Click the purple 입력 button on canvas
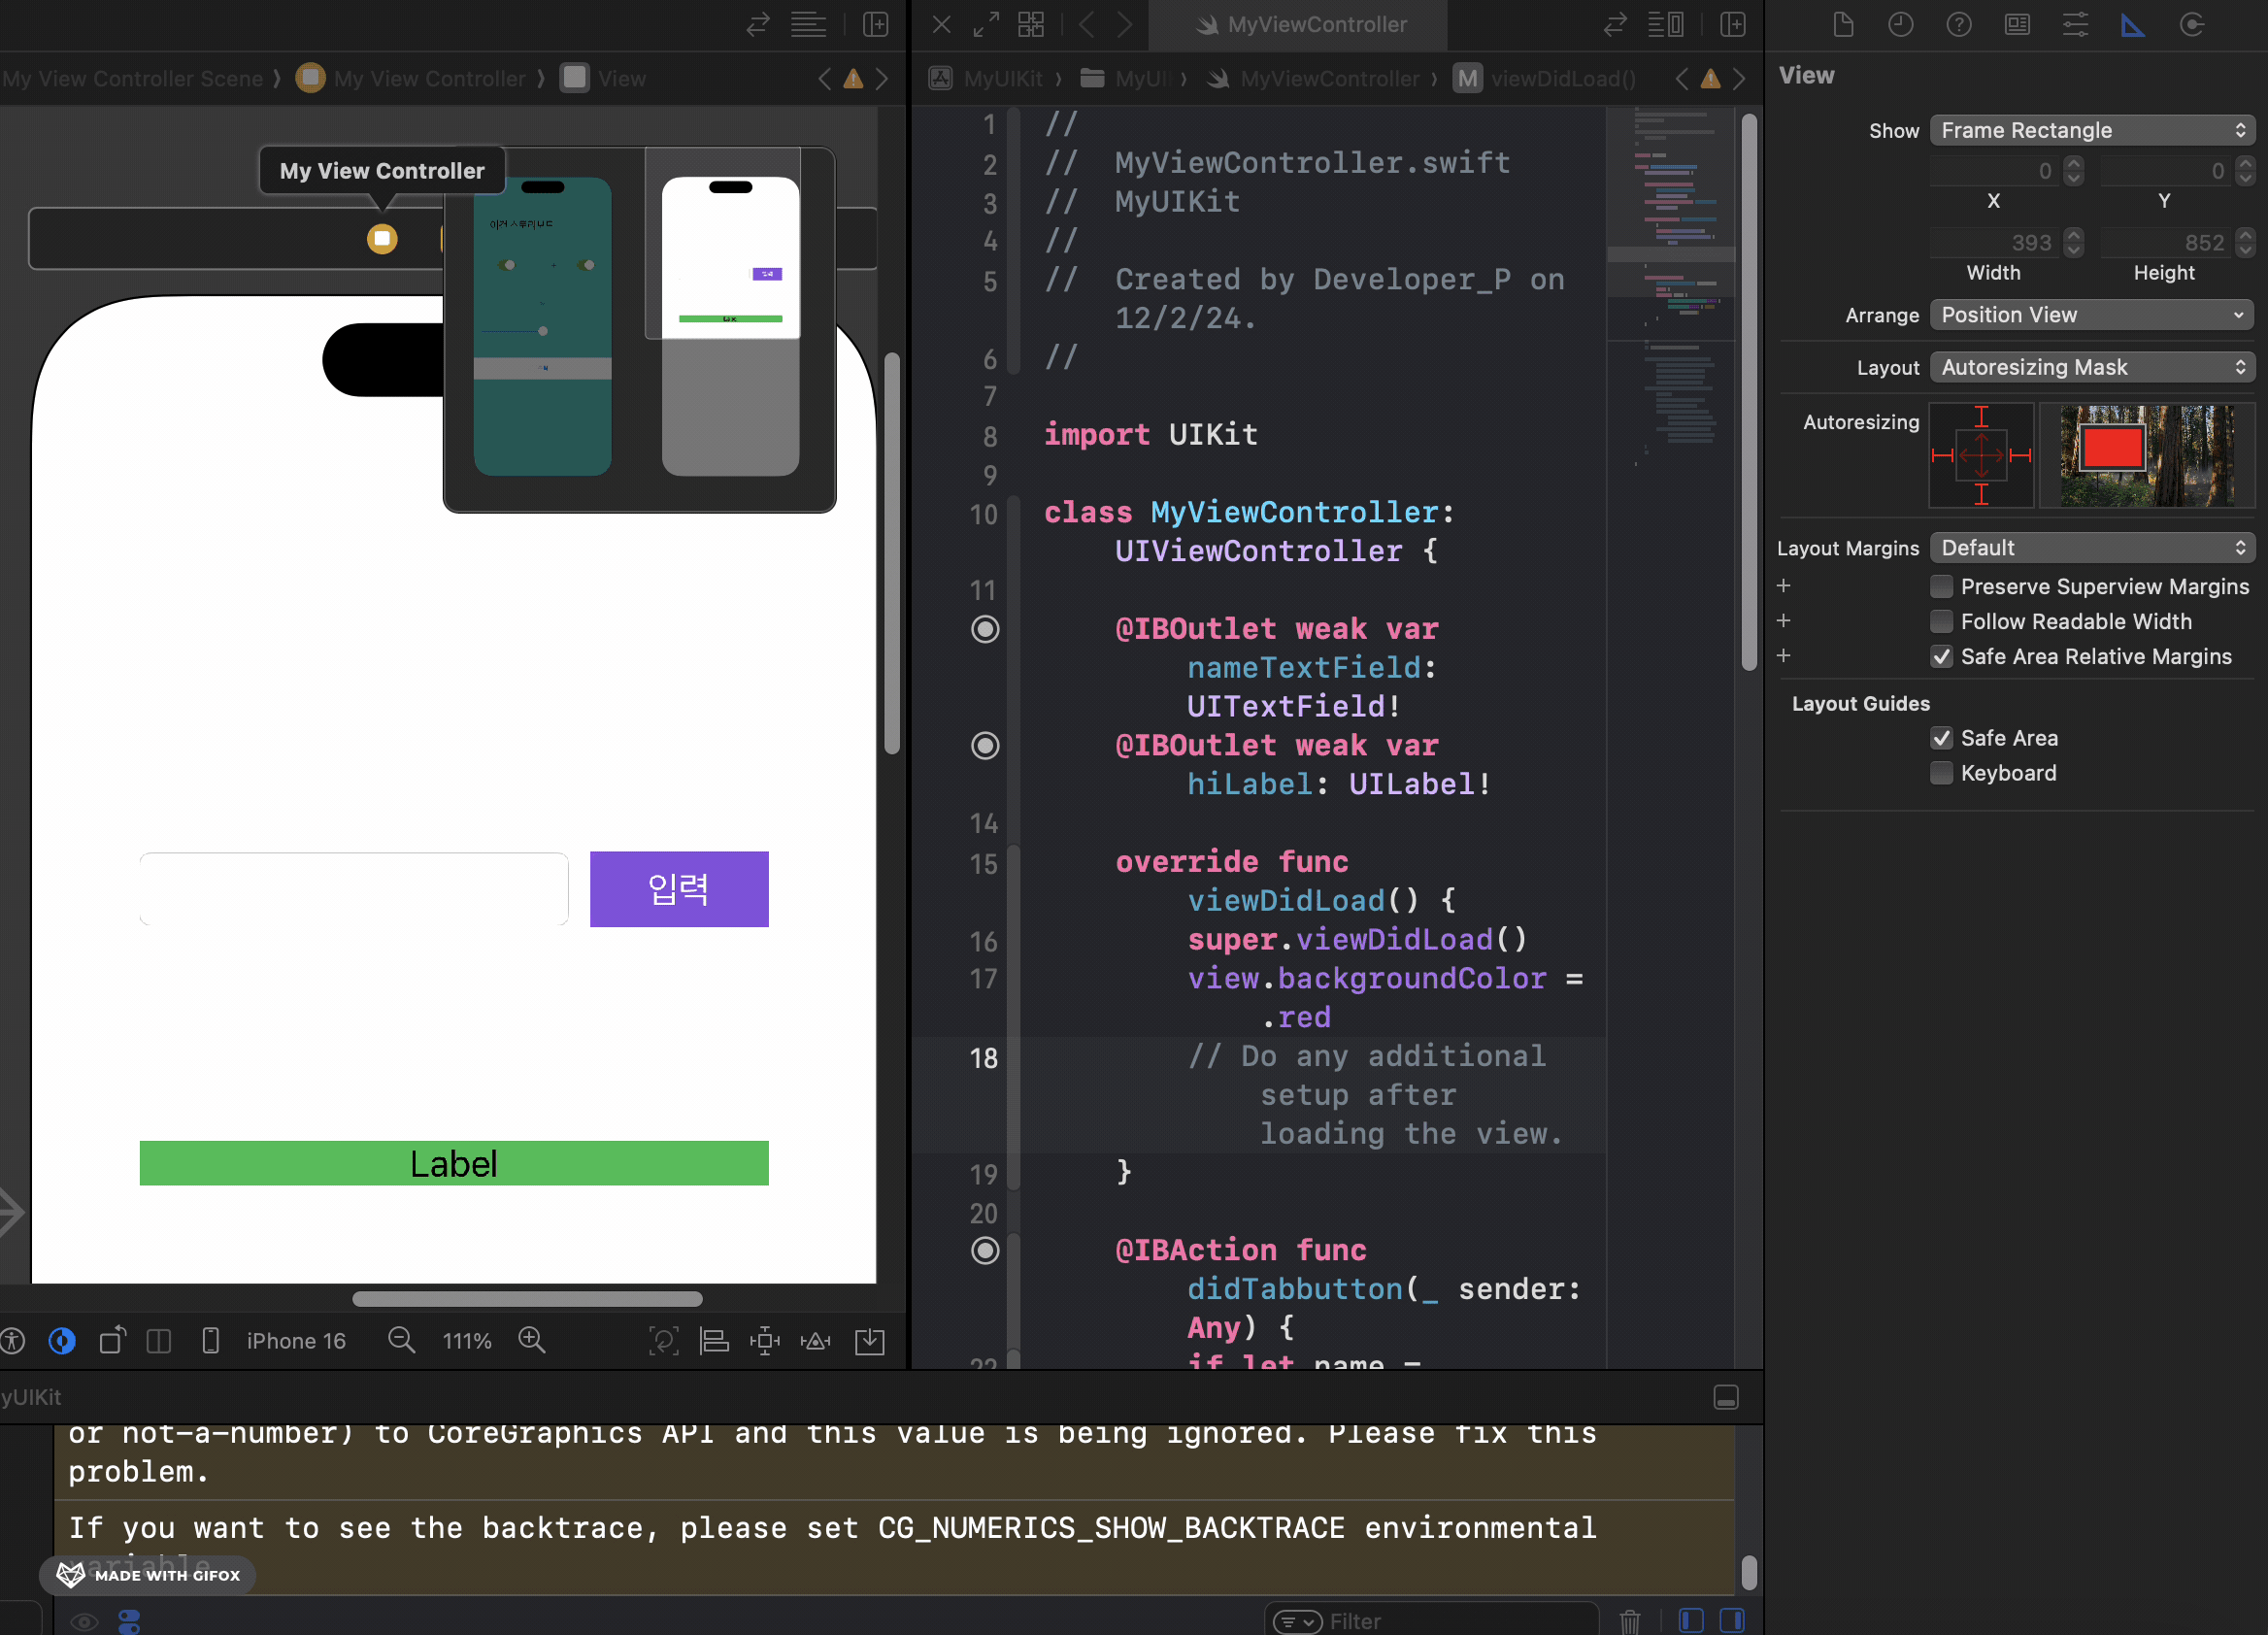Image resolution: width=2268 pixels, height=1635 pixels. tap(679, 889)
